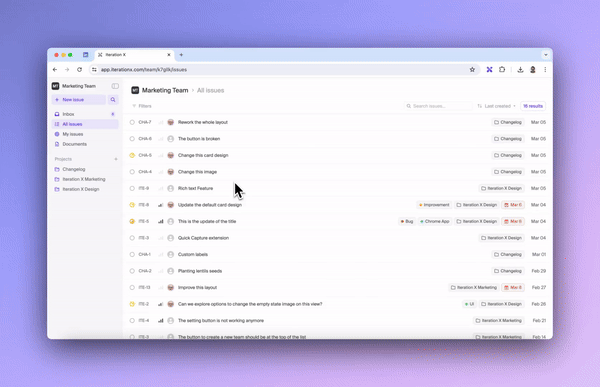The image size is (600, 387).
Task: Click the Chrome App label on ITE-5
Action: tap(435, 221)
